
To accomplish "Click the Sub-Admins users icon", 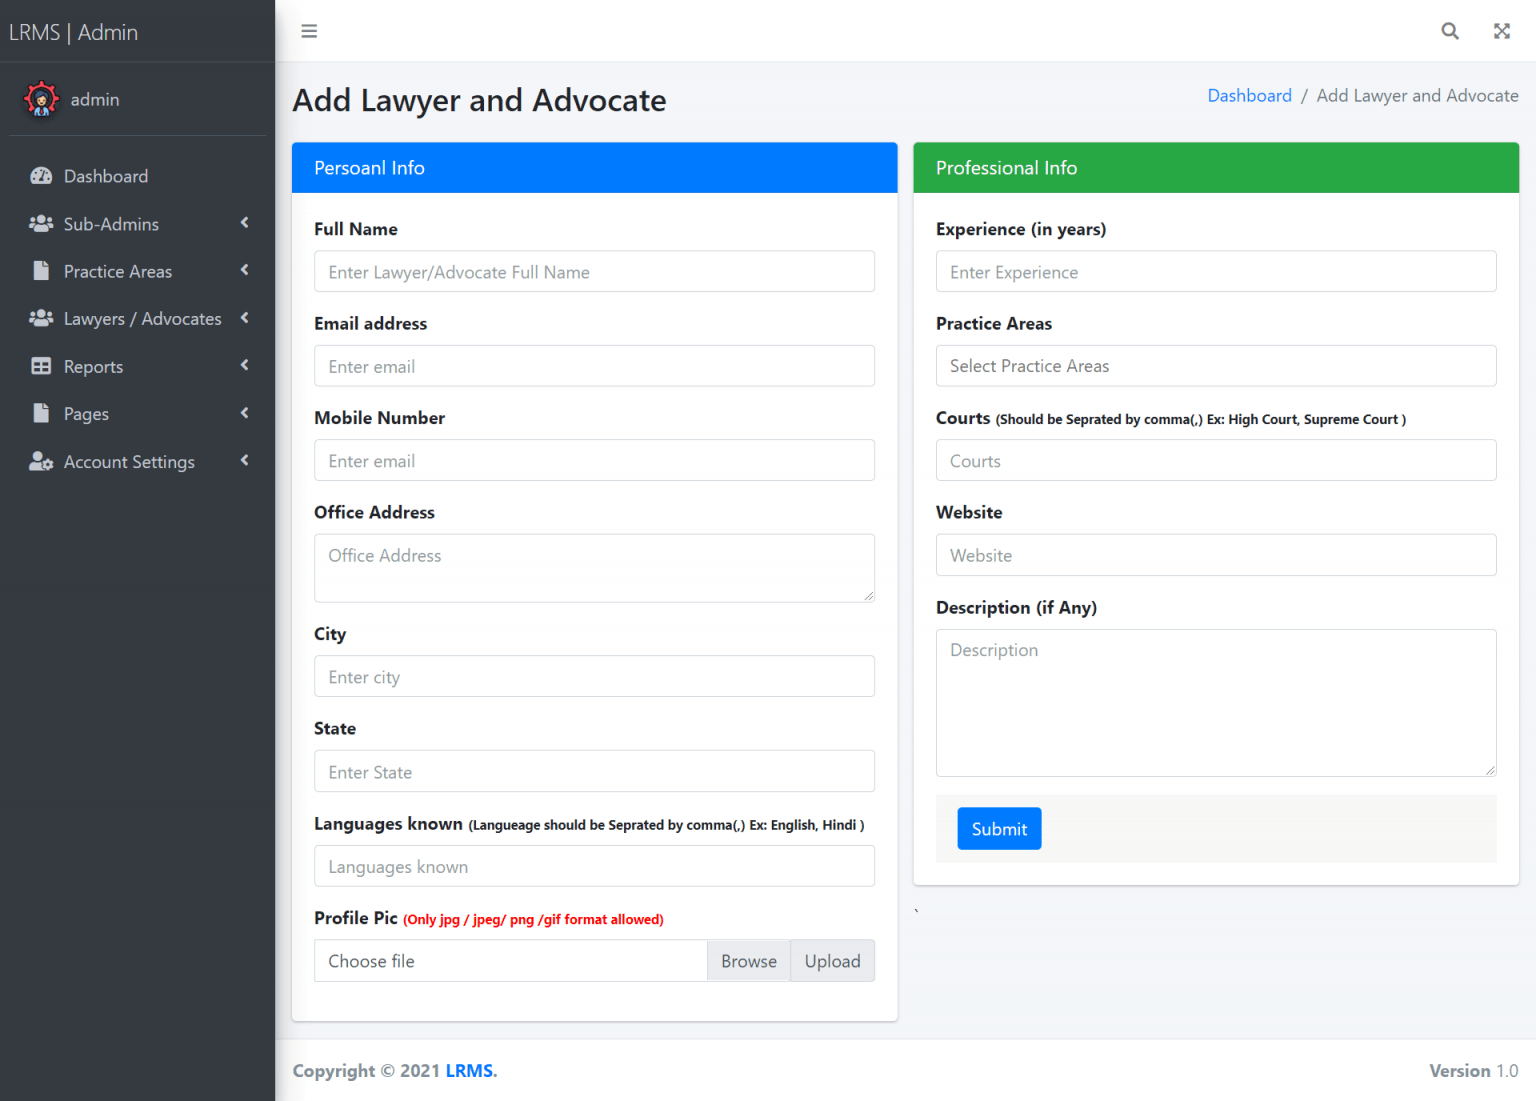I will (x=41, y=223).
